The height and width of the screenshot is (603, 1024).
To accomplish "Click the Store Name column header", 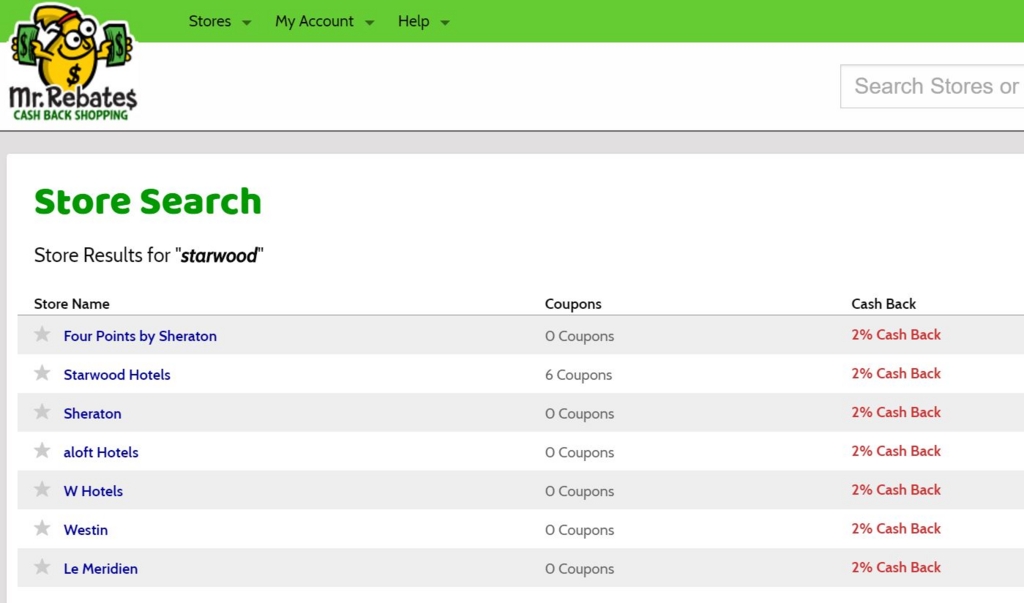I will (x=72, y=304).
